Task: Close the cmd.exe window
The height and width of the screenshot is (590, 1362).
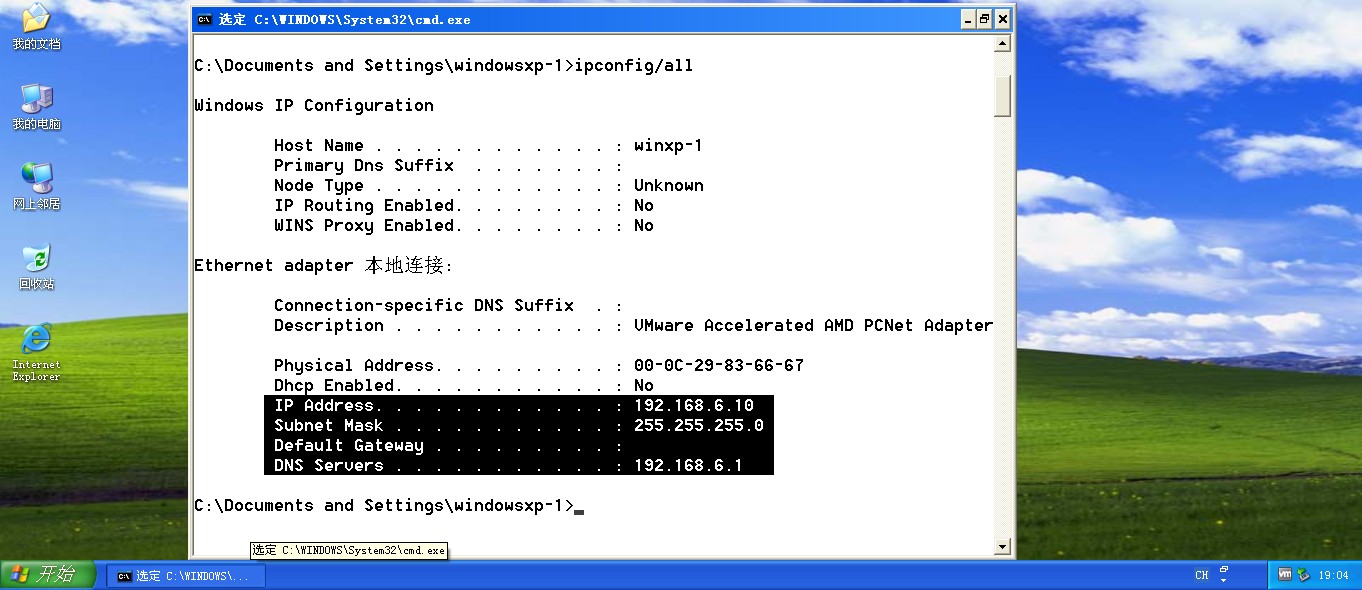Action: (1003, 19)
